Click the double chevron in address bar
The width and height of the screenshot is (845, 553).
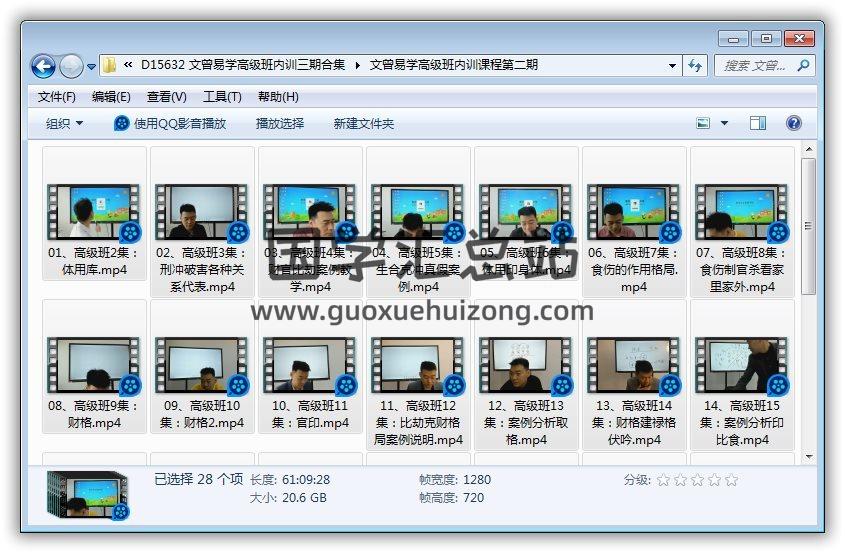128,65
